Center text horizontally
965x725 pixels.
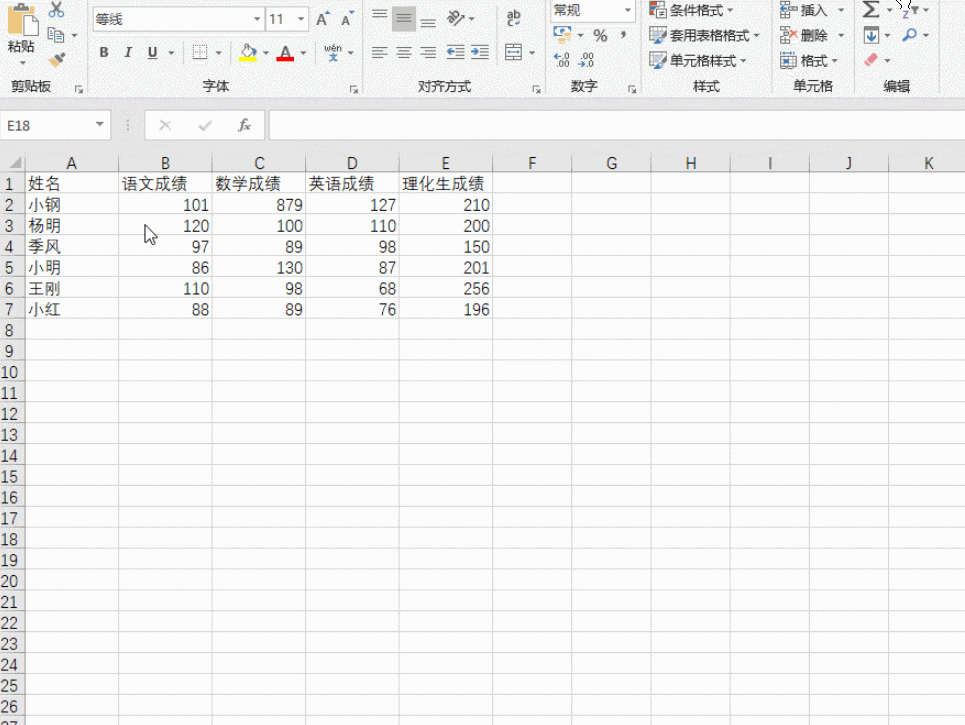point(404,53)
